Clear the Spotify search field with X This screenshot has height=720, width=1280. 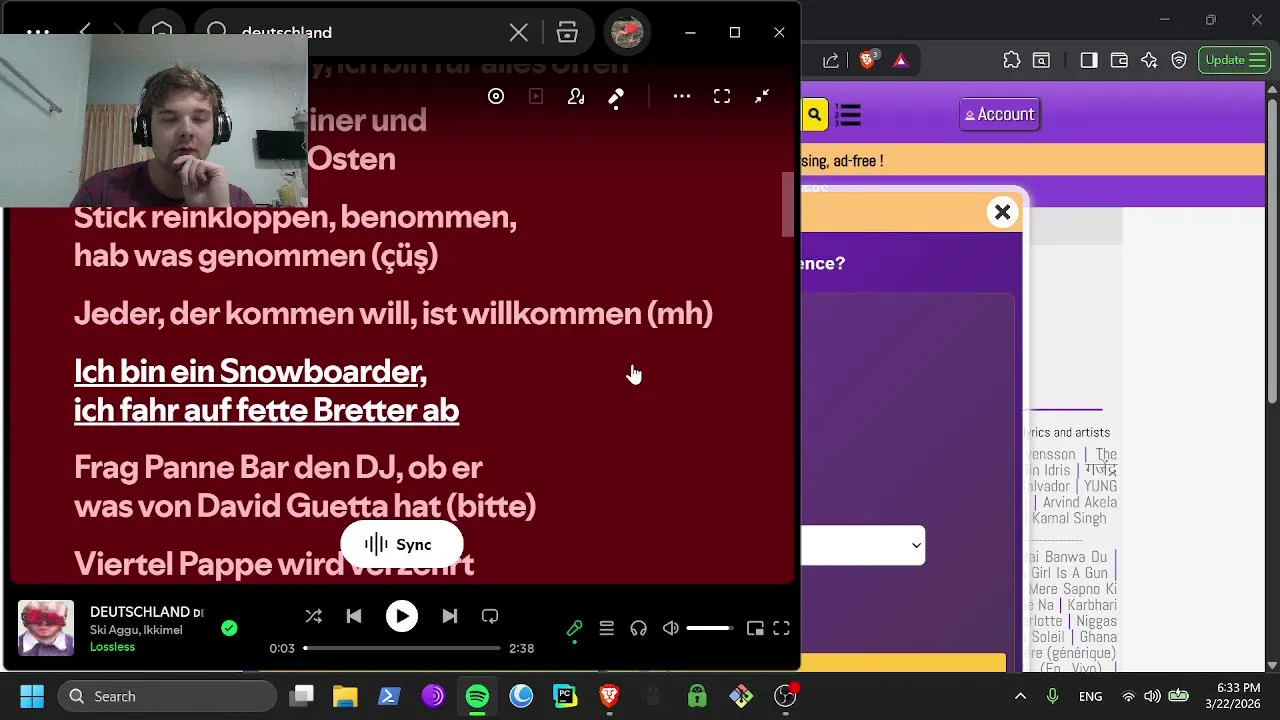point(518,33)
